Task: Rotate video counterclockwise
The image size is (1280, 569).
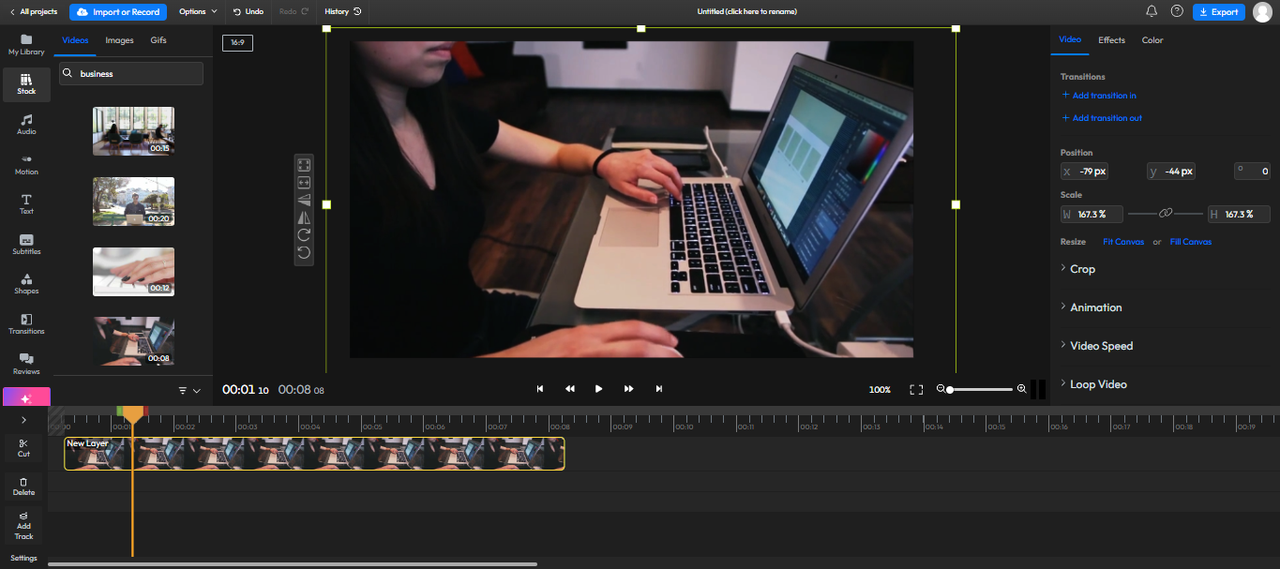Action: 305,252
